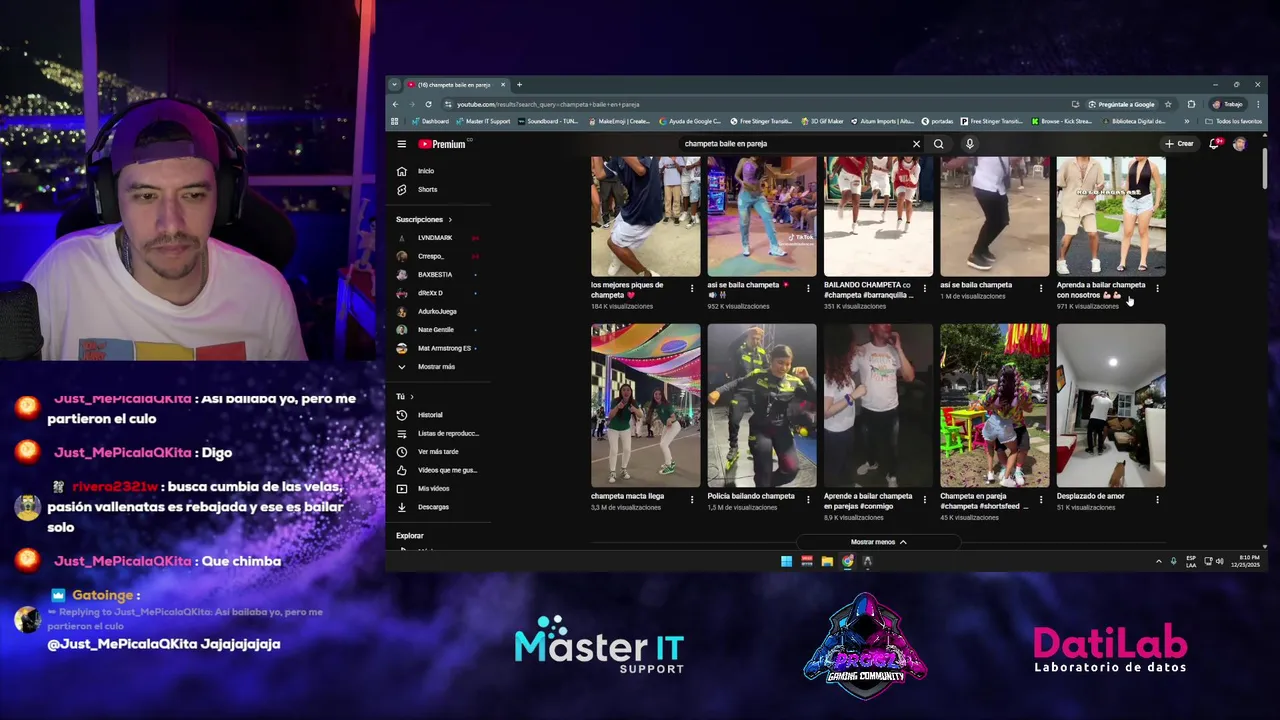Screen dimensions: 1280x720
Task: Open 'Aprende a bailar champeta en parejas' title
Action: click(868, 501)
